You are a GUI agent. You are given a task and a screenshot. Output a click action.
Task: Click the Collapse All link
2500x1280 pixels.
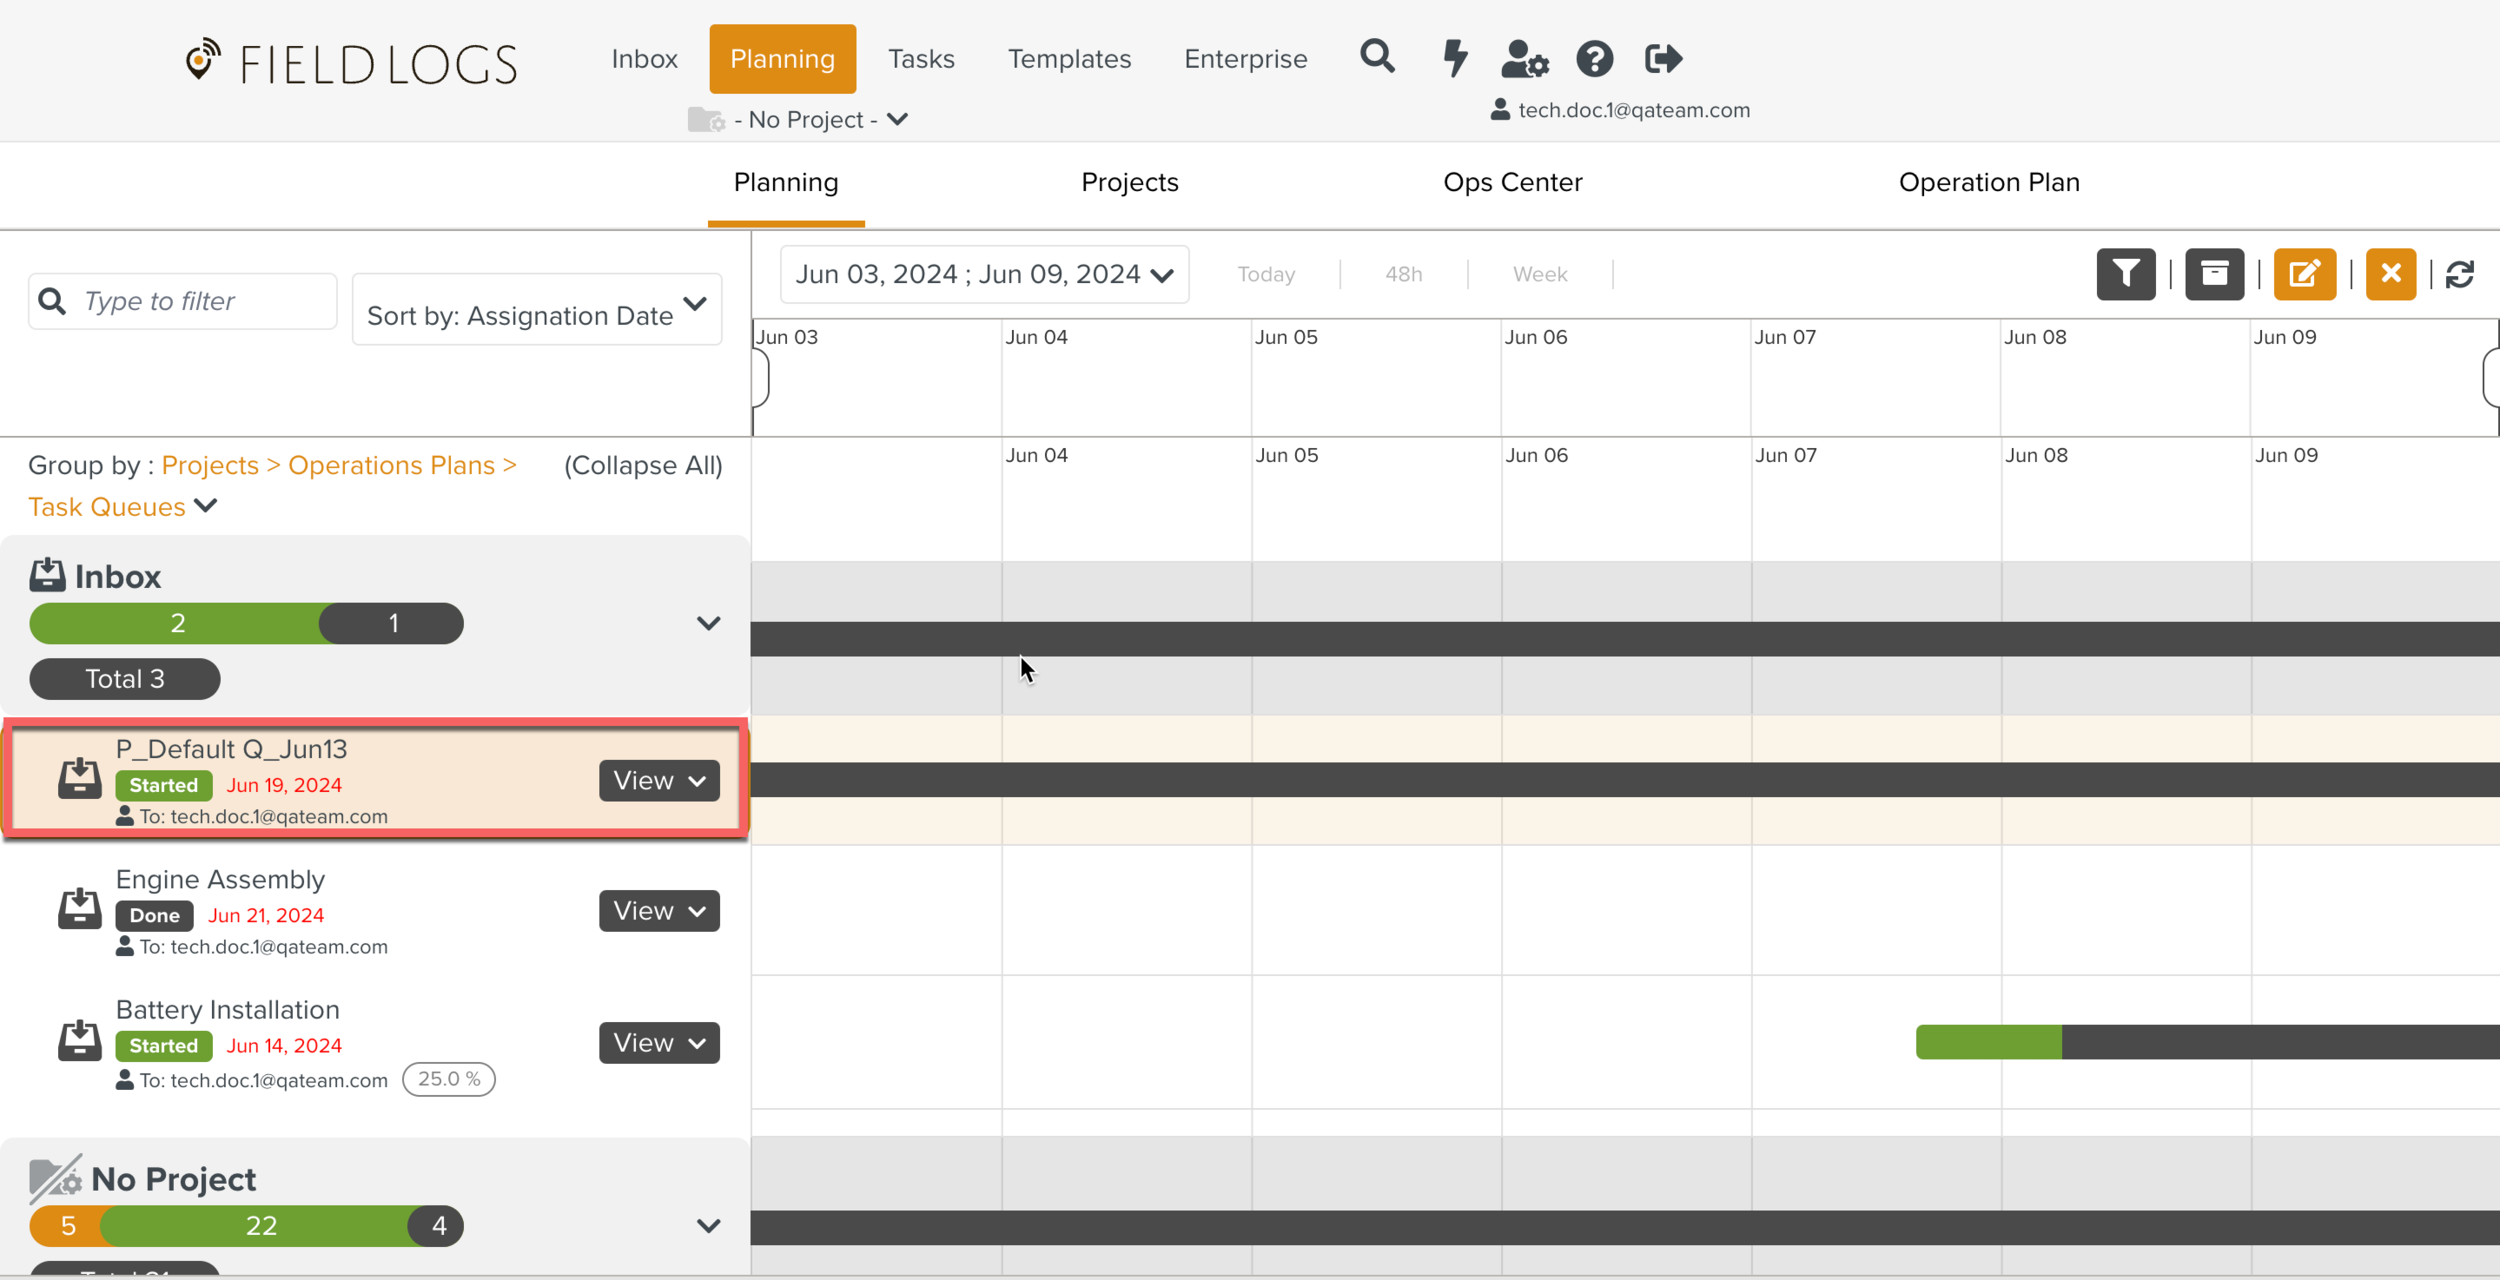click(x=643, y=465)
